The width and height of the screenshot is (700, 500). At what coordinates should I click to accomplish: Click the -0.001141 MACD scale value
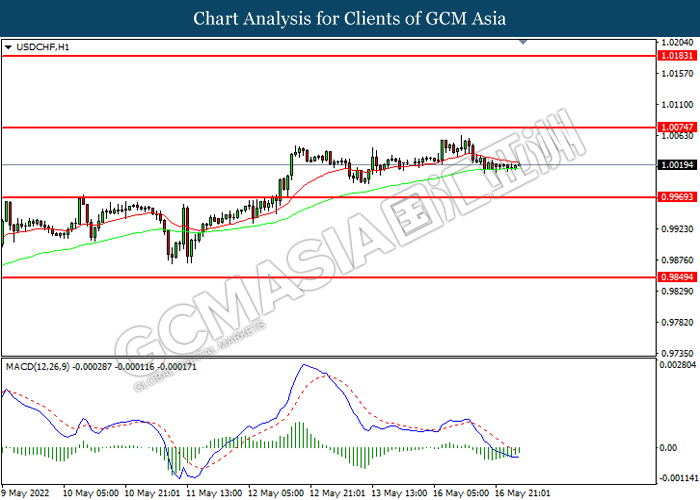[679, 478]
